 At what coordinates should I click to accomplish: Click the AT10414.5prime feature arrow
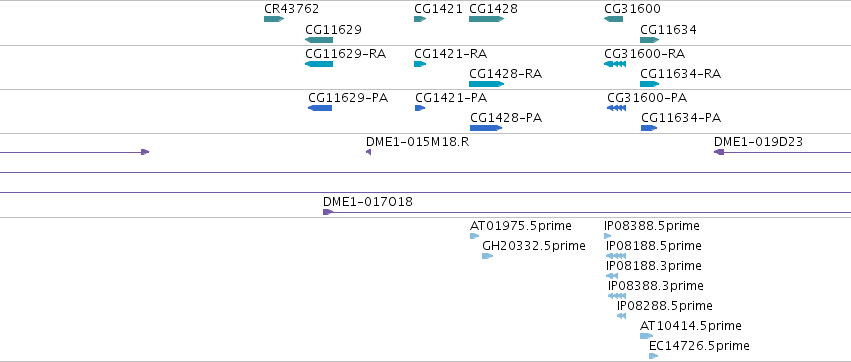click(x=646, y=336)
